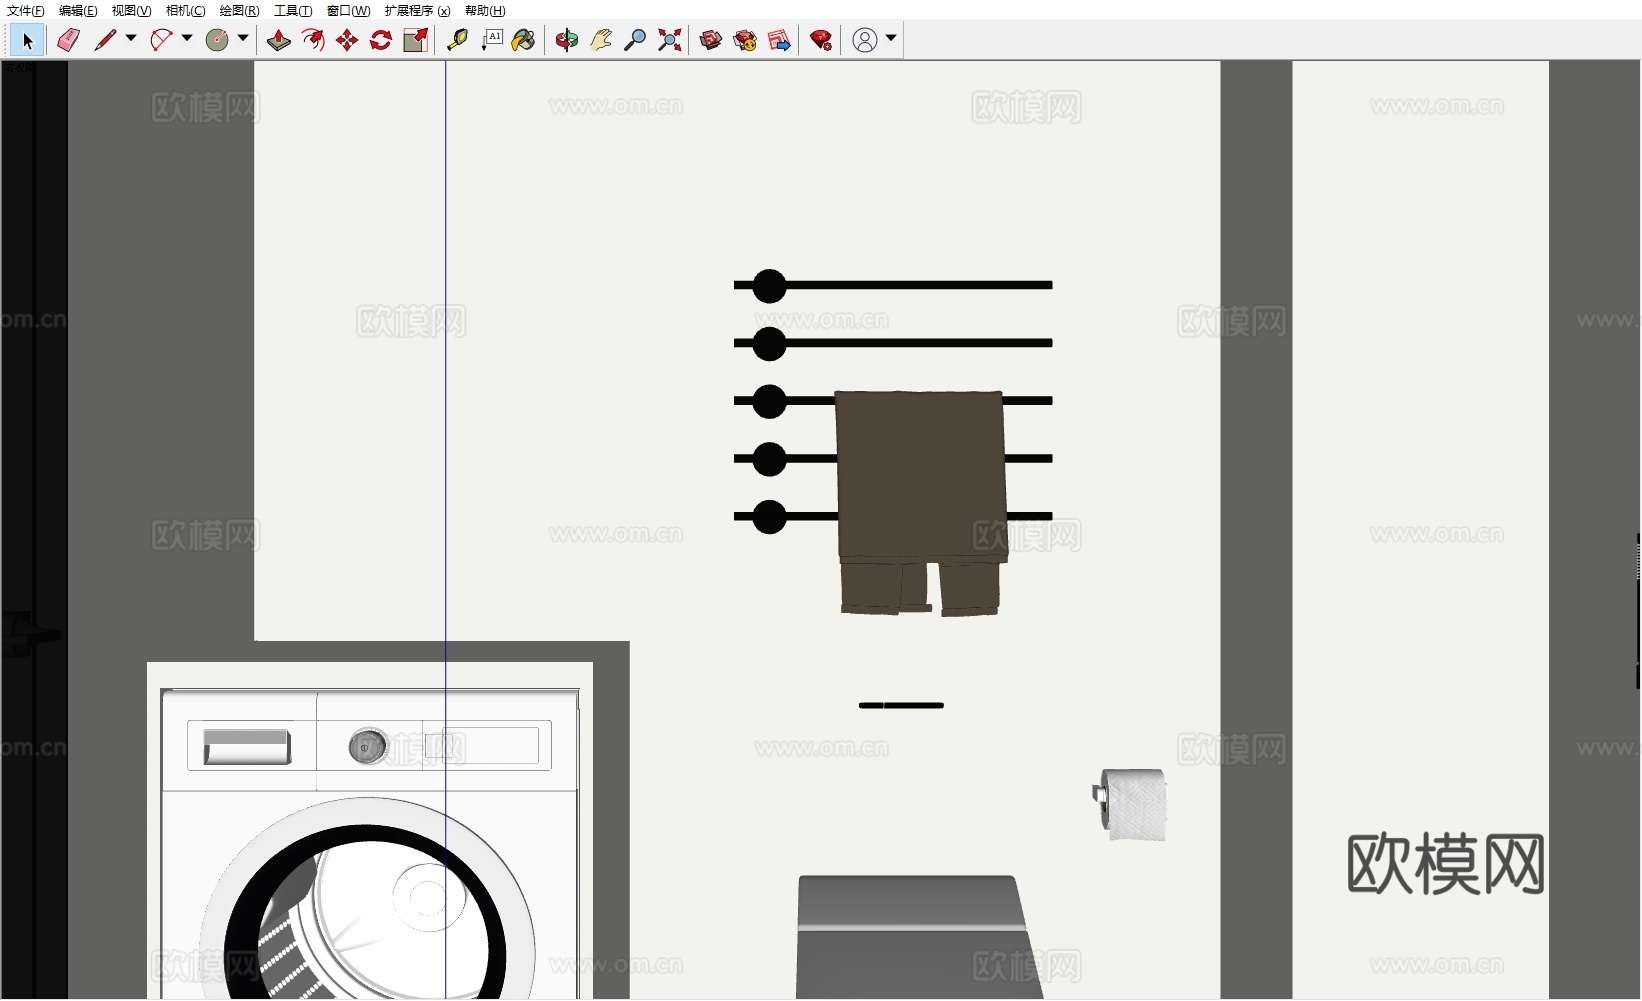Open the Arc tool dropdown arrow

[187, 39]
